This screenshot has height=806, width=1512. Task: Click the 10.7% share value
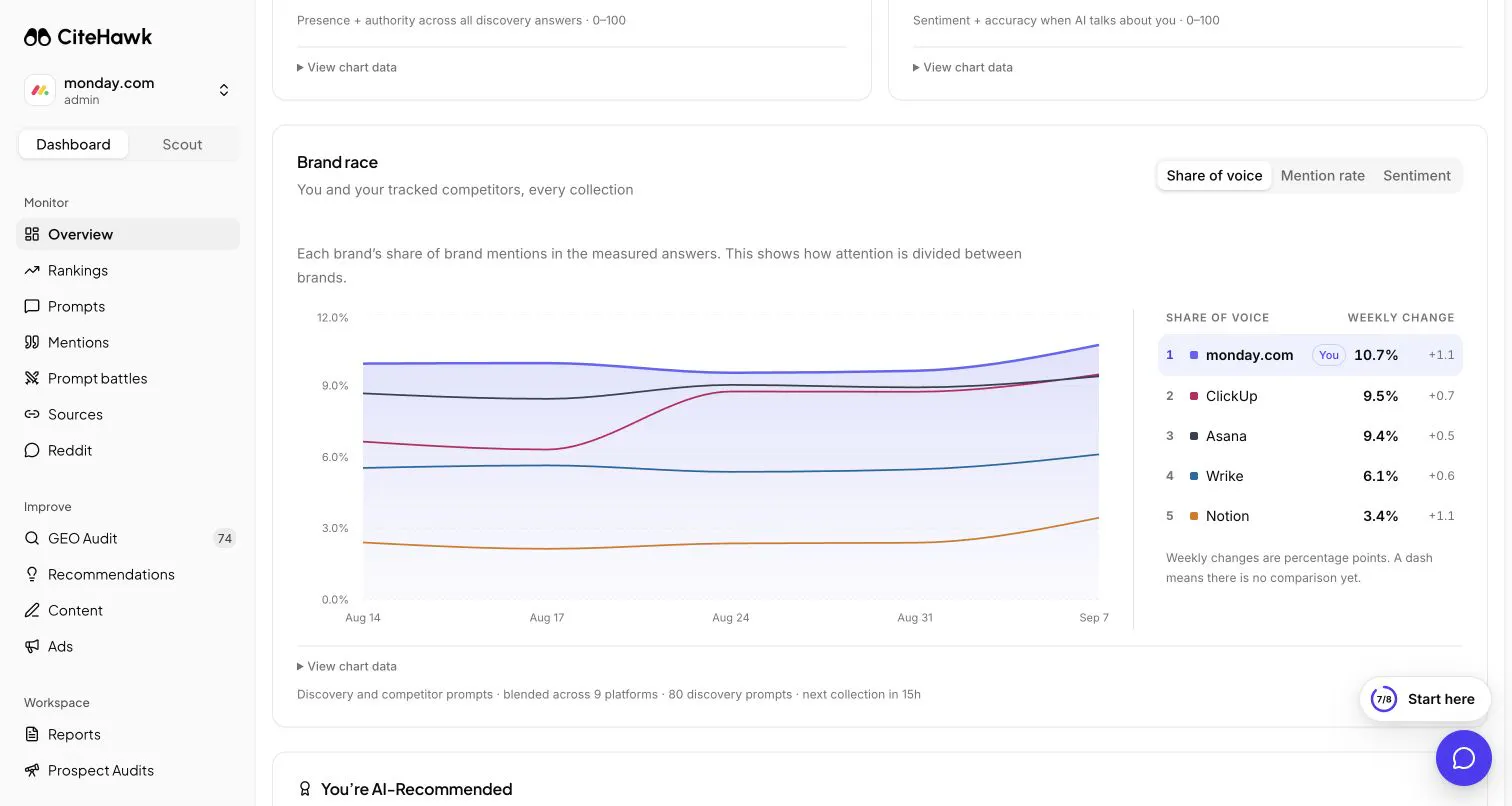1376,355
